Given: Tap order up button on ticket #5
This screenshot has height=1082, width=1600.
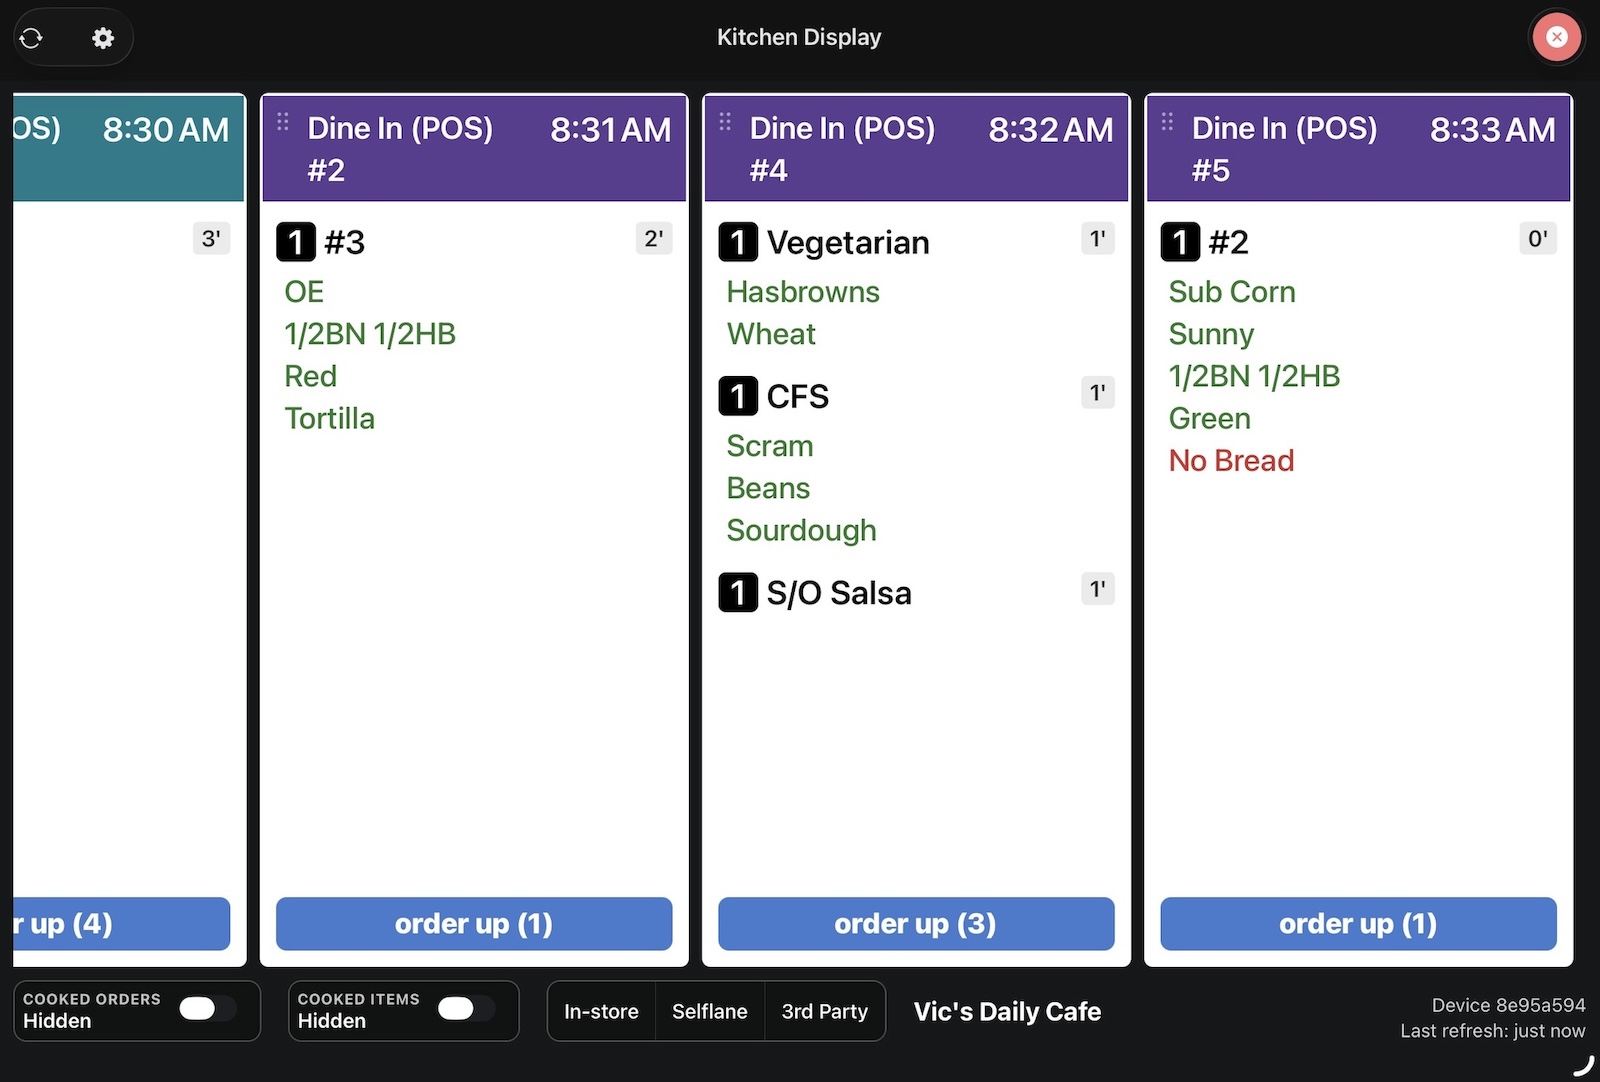Looking at the screenshot, I should pos(1357,924).
